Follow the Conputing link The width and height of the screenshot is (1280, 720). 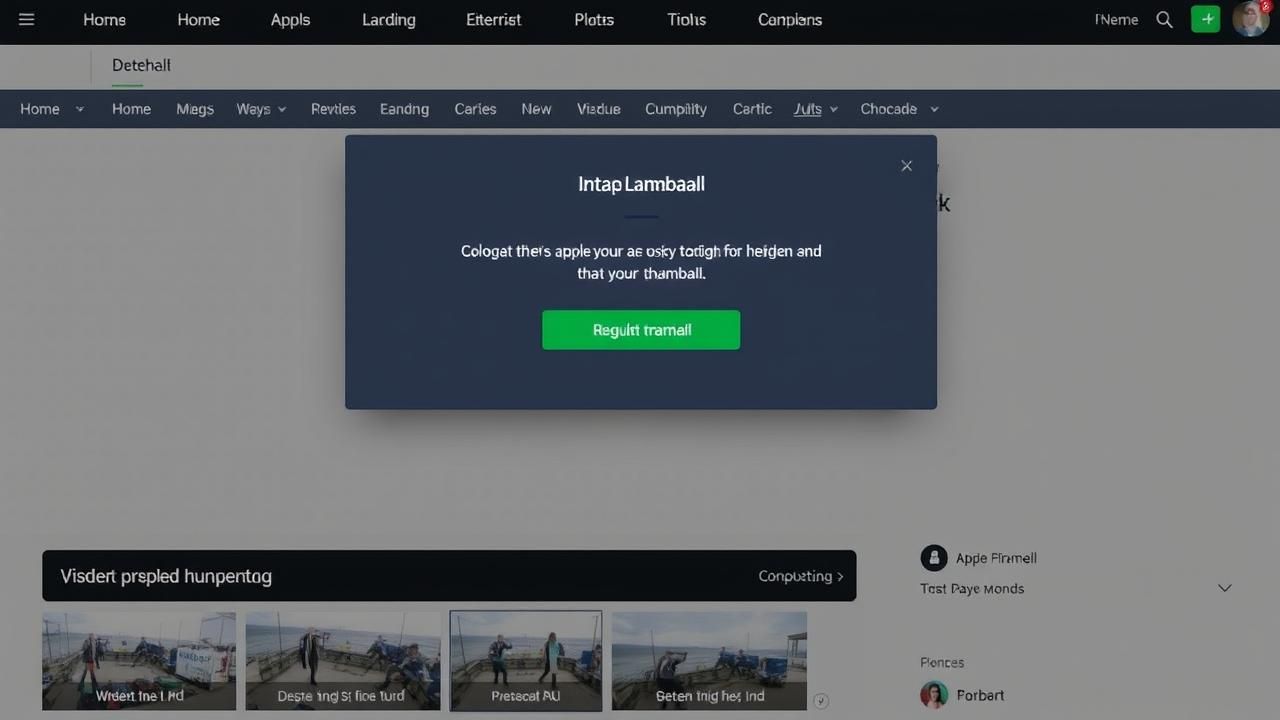(x=800, y=576)
